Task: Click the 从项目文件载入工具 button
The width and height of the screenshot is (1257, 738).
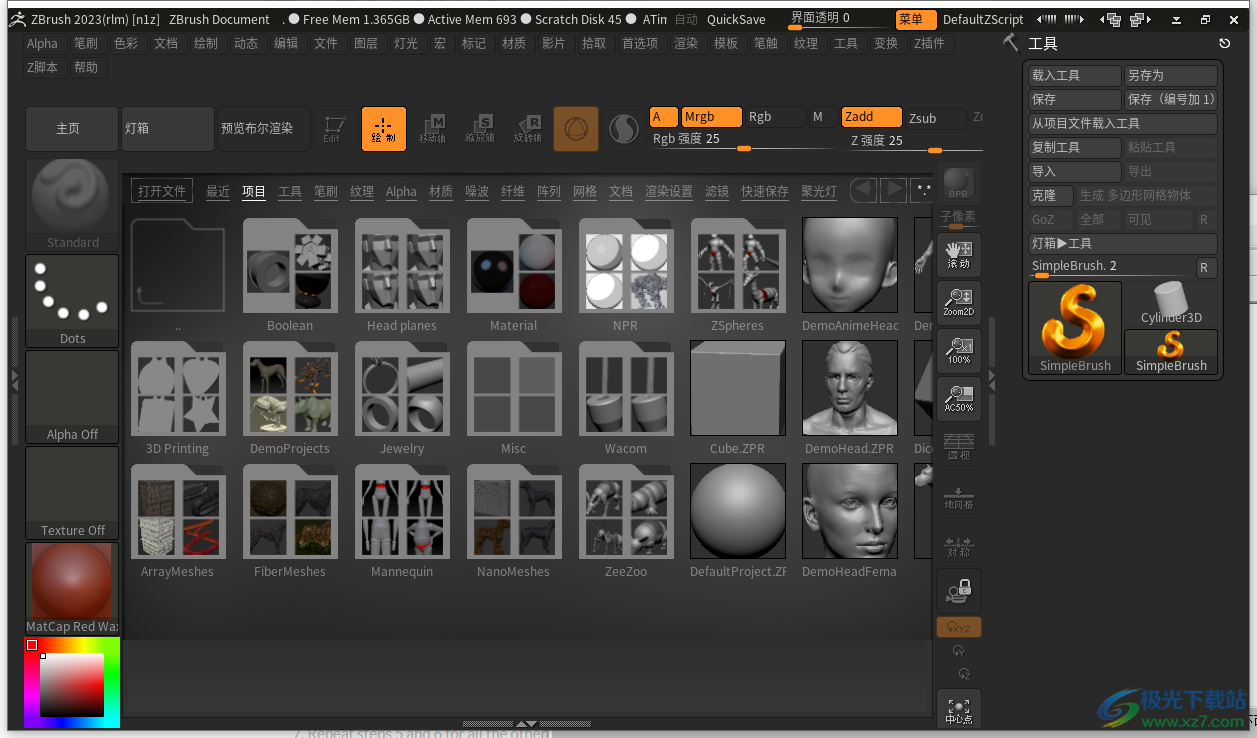Action: coord(1123,124)
